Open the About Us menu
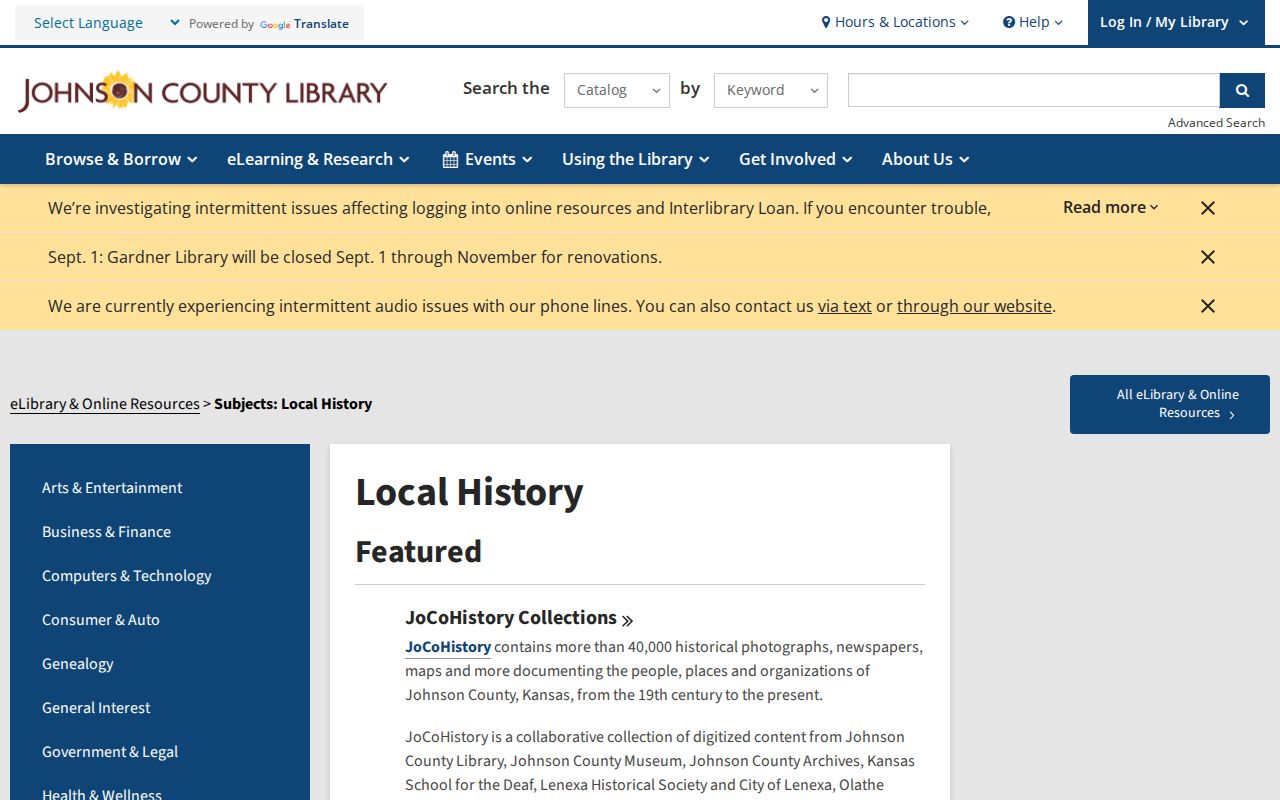Screen dimensions: 1280x800 [x=925, y=159]
